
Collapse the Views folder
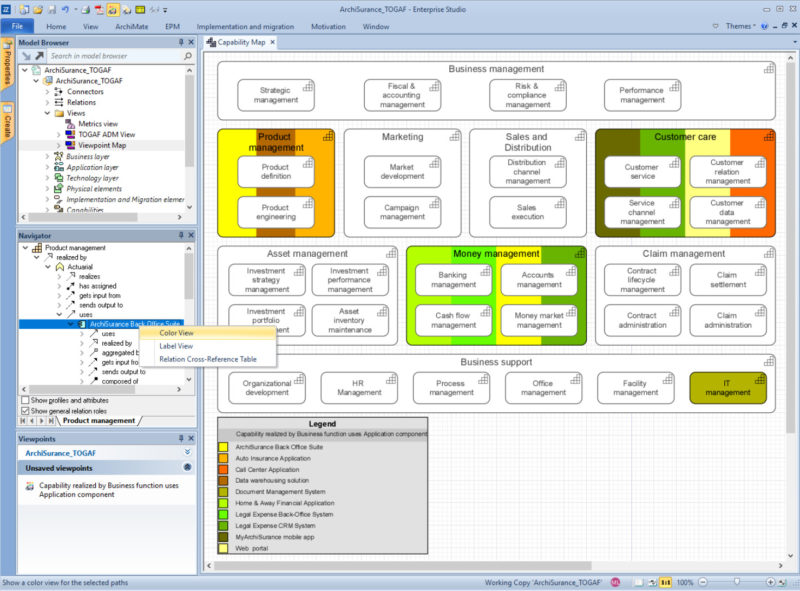click(47, 113)
